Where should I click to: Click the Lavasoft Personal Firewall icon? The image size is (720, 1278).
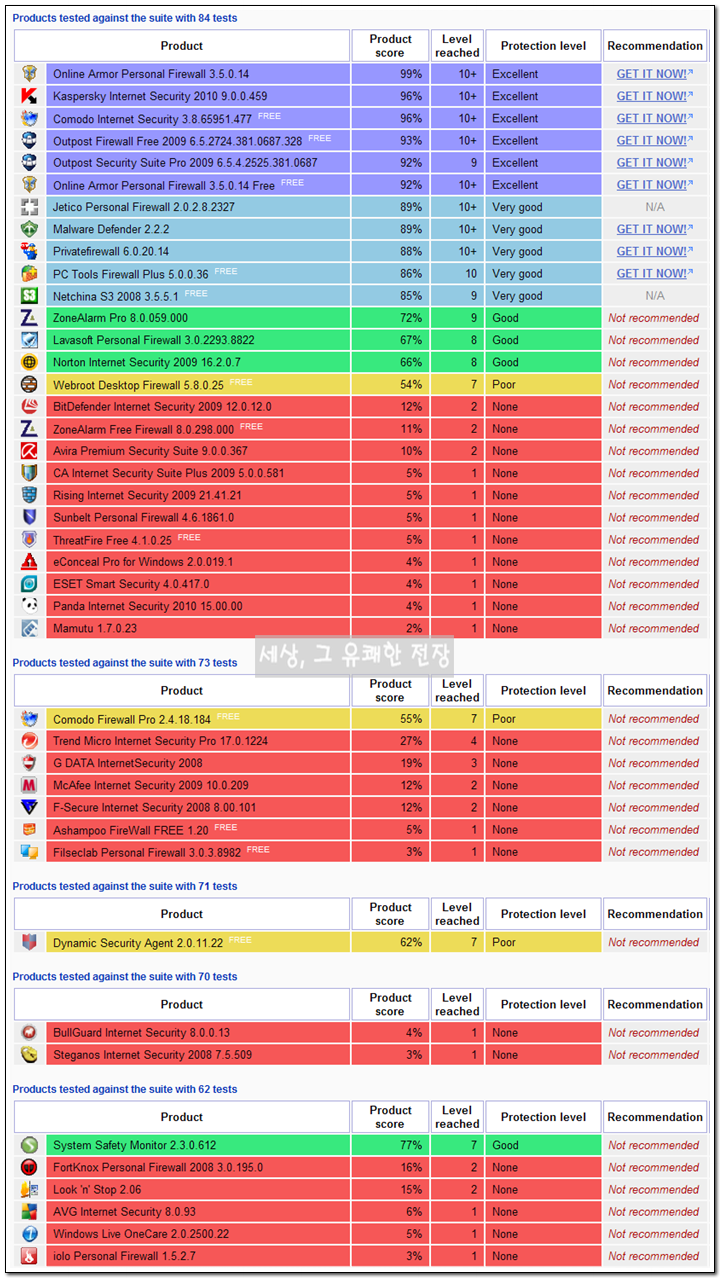coord(30,340)
